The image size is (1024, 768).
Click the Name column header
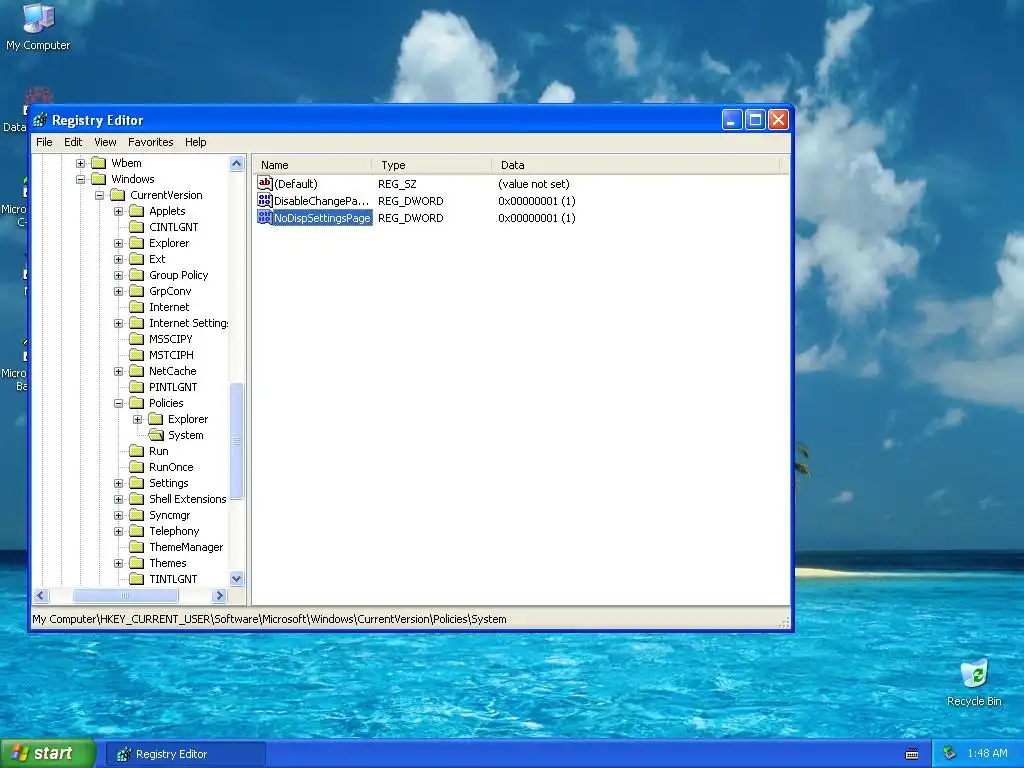click(312, 165)
